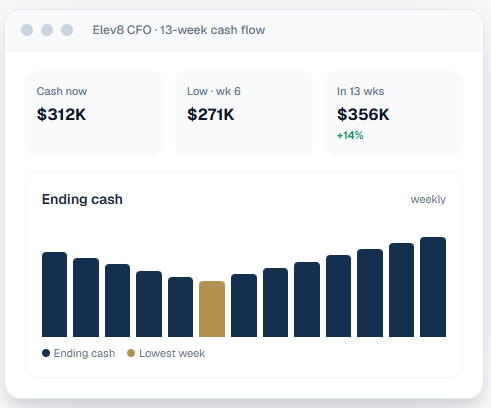Select the $312K cash value
Screen dimensions: 491x408
[61, 114]
